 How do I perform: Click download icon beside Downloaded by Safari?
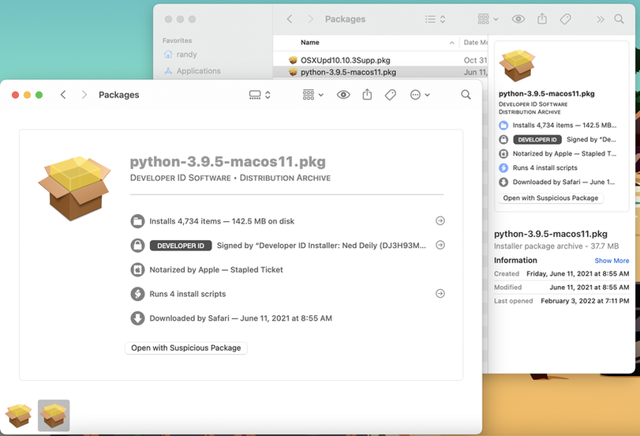click(138, 318)
